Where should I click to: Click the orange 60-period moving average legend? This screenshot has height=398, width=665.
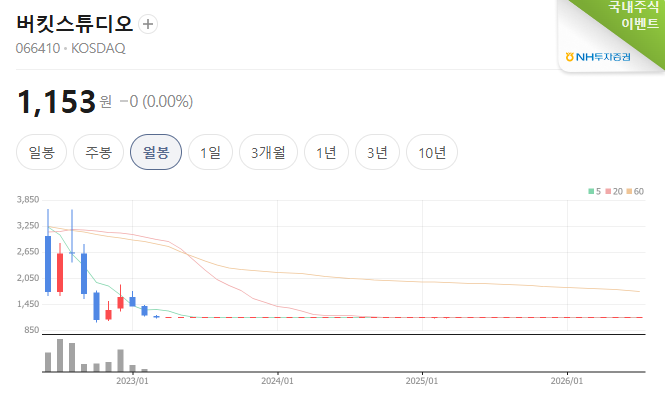[635, 191]
